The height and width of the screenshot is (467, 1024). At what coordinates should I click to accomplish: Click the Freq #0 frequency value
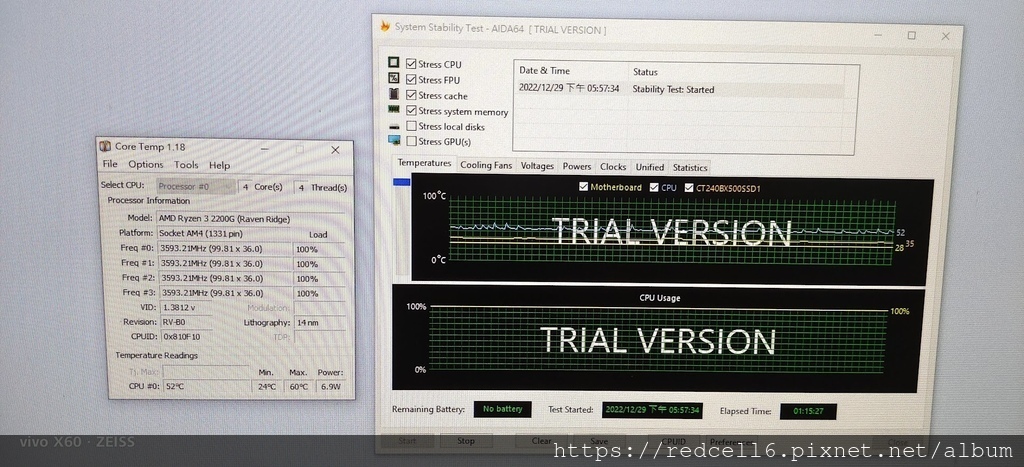click(x=224, y=249)
